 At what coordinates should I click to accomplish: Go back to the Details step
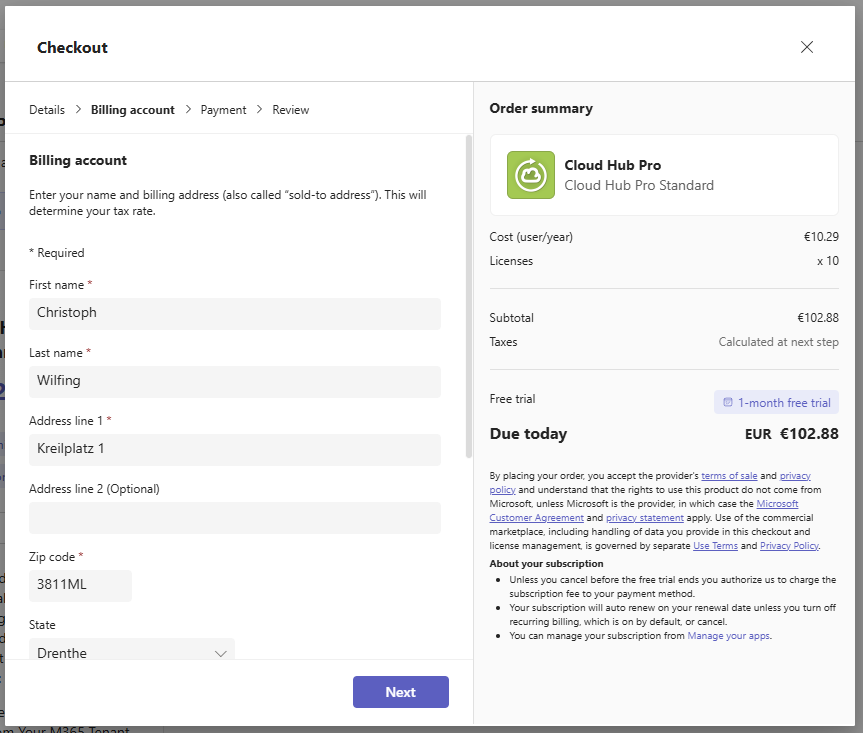(x=47, y=110)
